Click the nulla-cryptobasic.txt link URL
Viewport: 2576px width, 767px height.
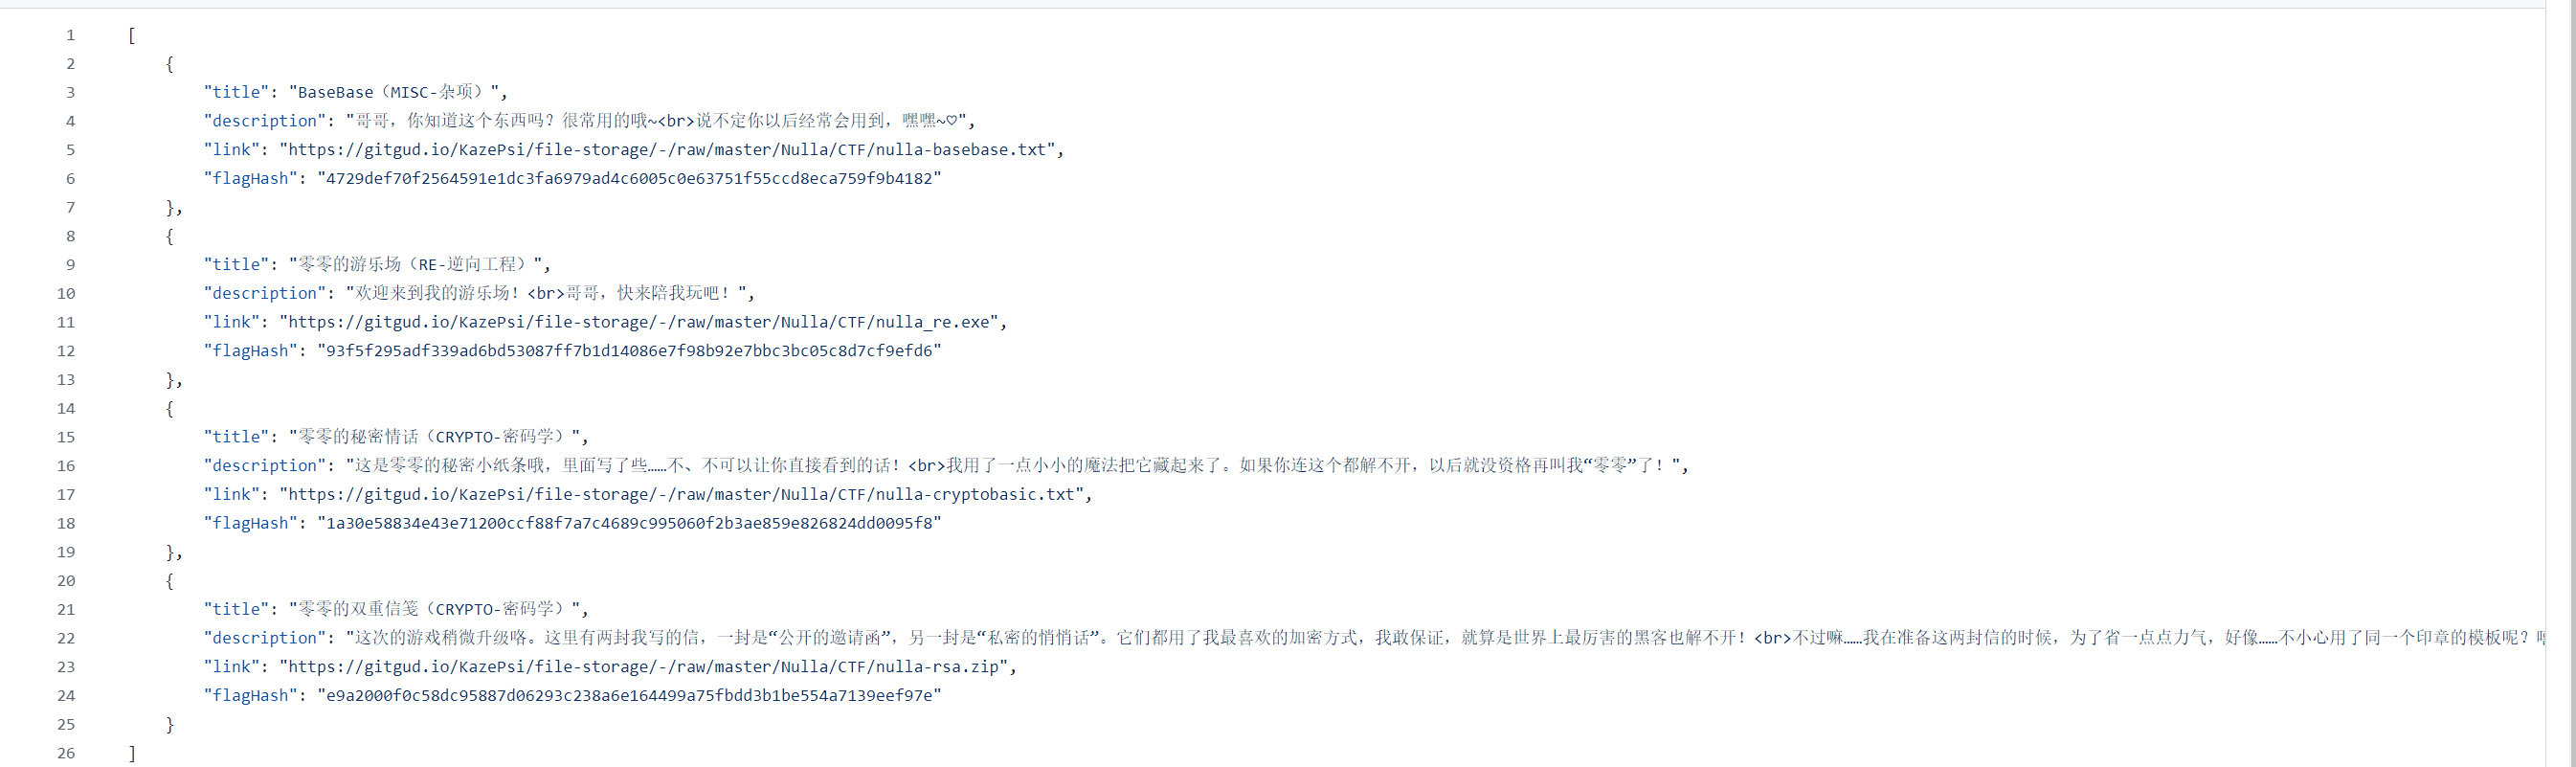681,494
